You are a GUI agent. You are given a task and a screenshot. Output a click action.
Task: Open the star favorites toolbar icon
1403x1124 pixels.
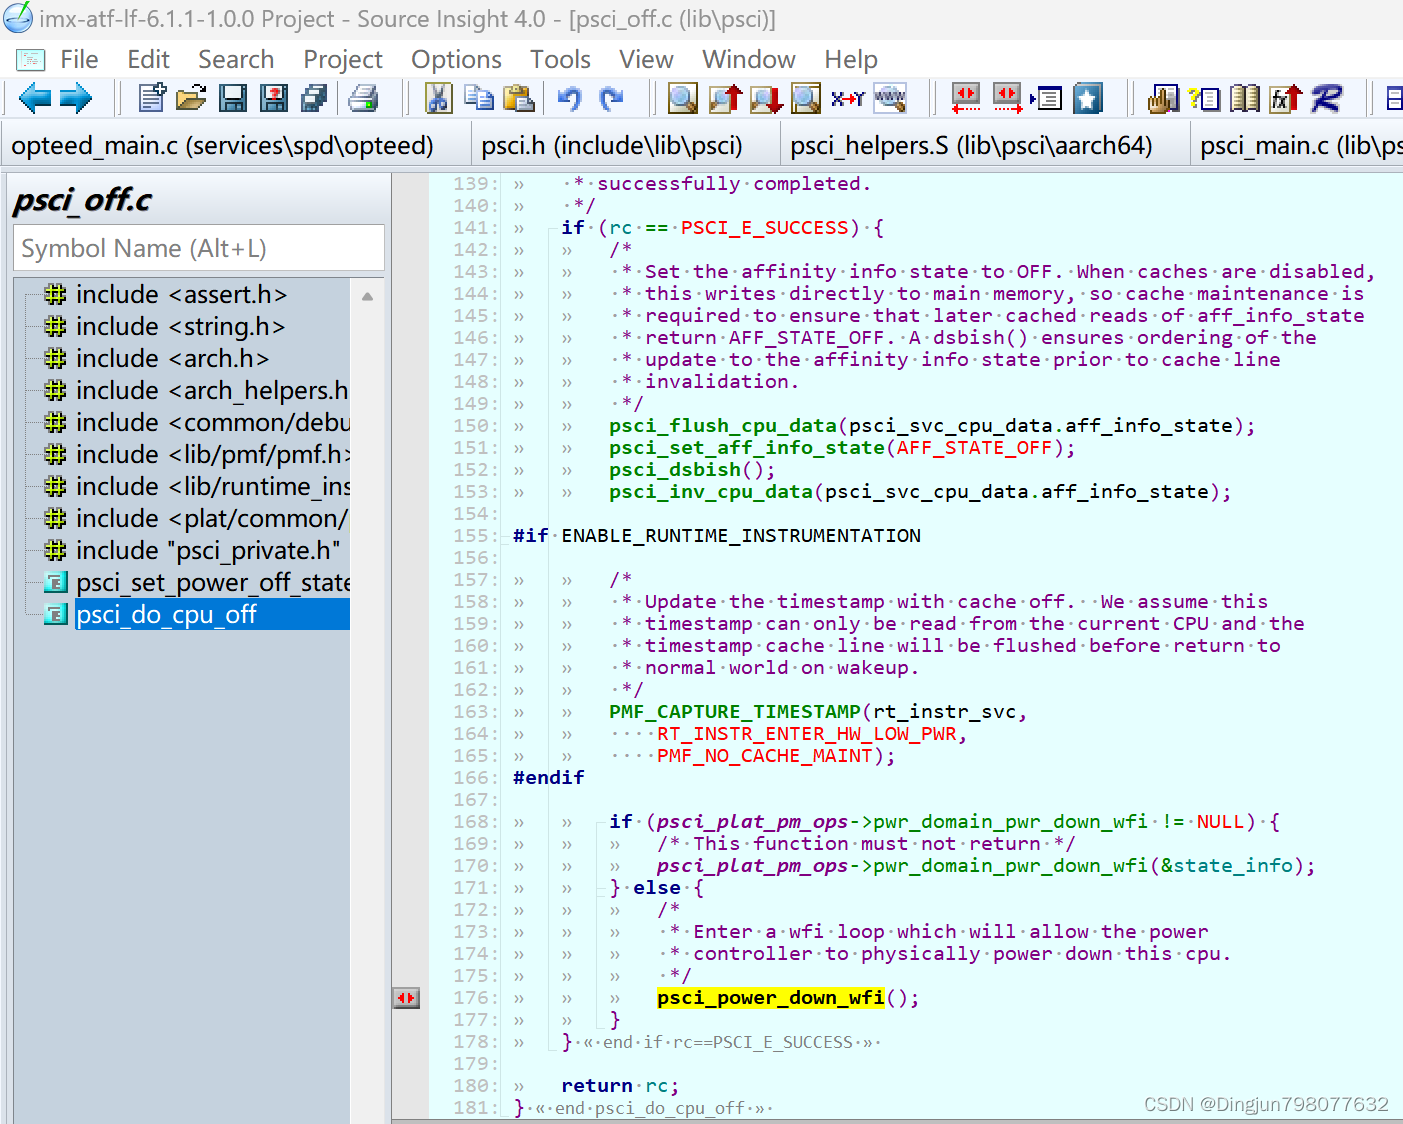pyautogui.click(x=1088, y=98)
